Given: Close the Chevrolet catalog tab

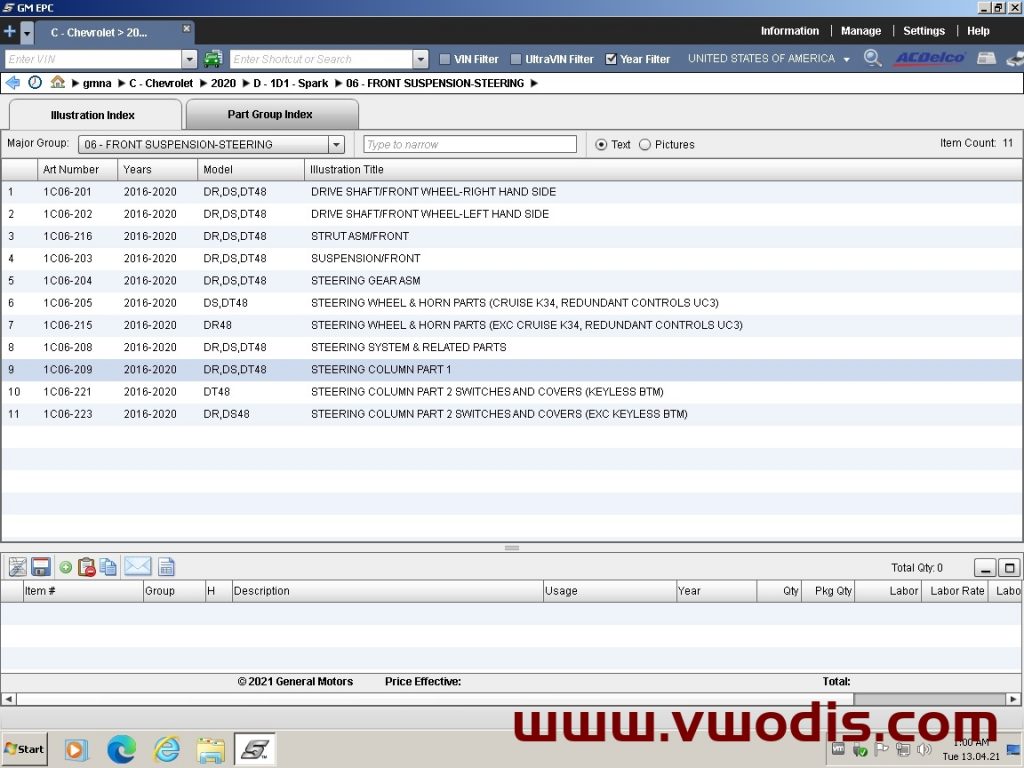Looking at the screenshot, I should pos(186,29).
